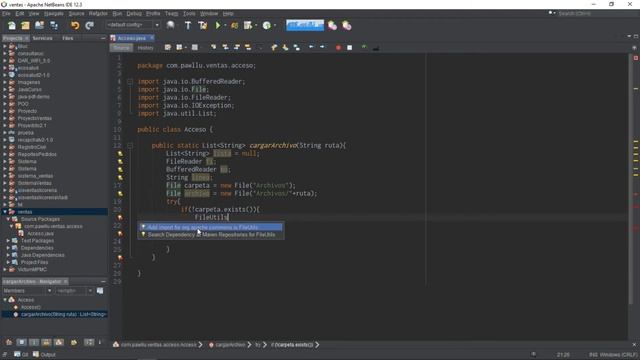This screenshot has height=360, width=640.
Task: Click the Save All toolbar icon
Action: [54, 25]
